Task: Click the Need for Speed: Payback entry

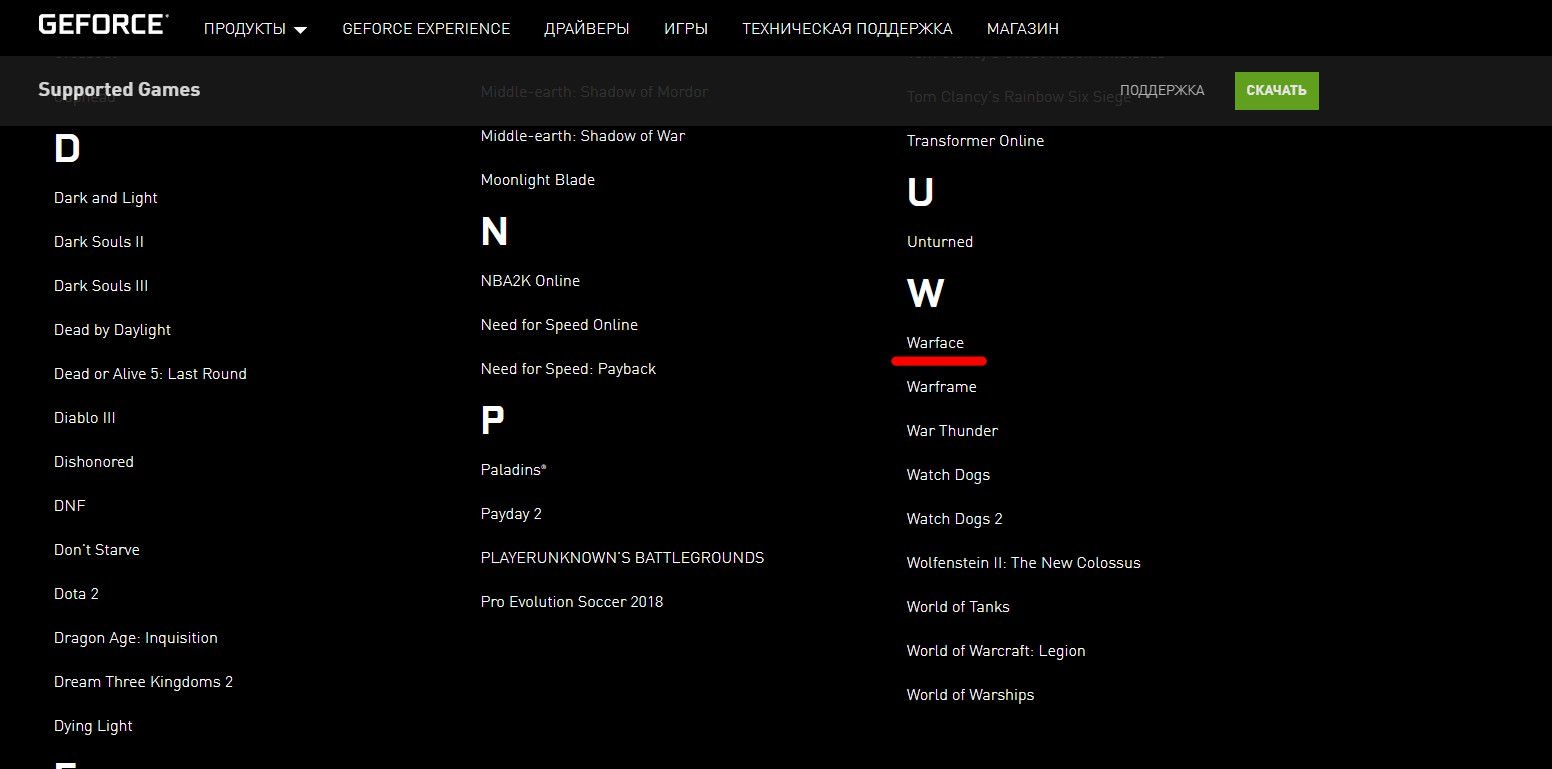Action: pos(568,368)
